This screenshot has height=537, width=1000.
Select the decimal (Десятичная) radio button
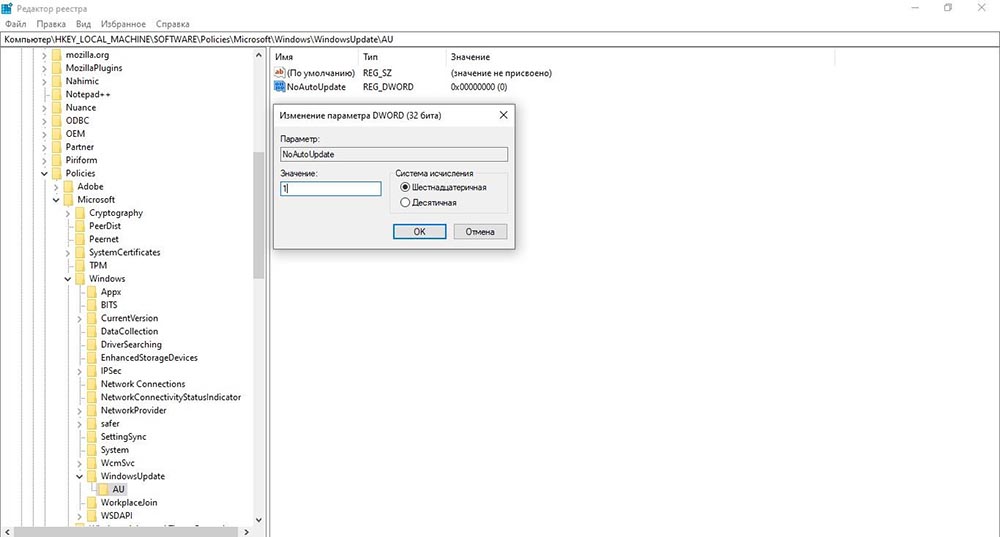coord(405,202)
